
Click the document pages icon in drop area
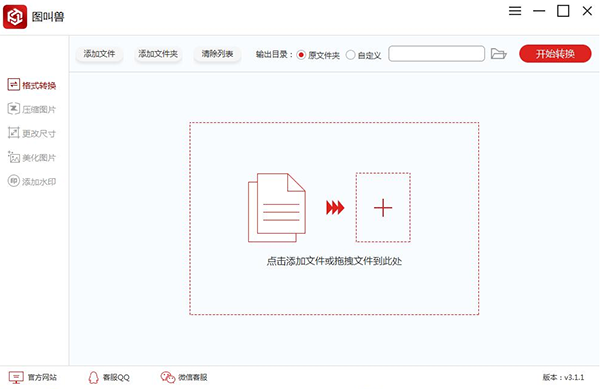[x=277, y=208]
